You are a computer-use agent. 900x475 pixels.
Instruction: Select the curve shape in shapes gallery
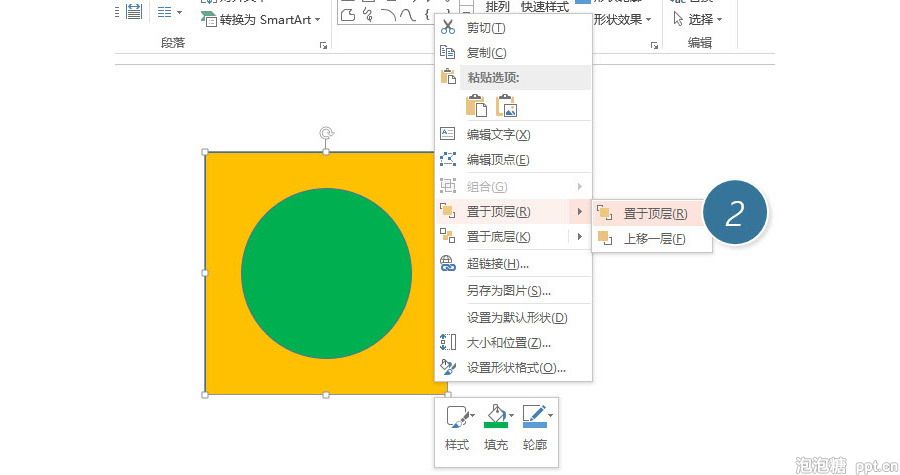[408, 15]
